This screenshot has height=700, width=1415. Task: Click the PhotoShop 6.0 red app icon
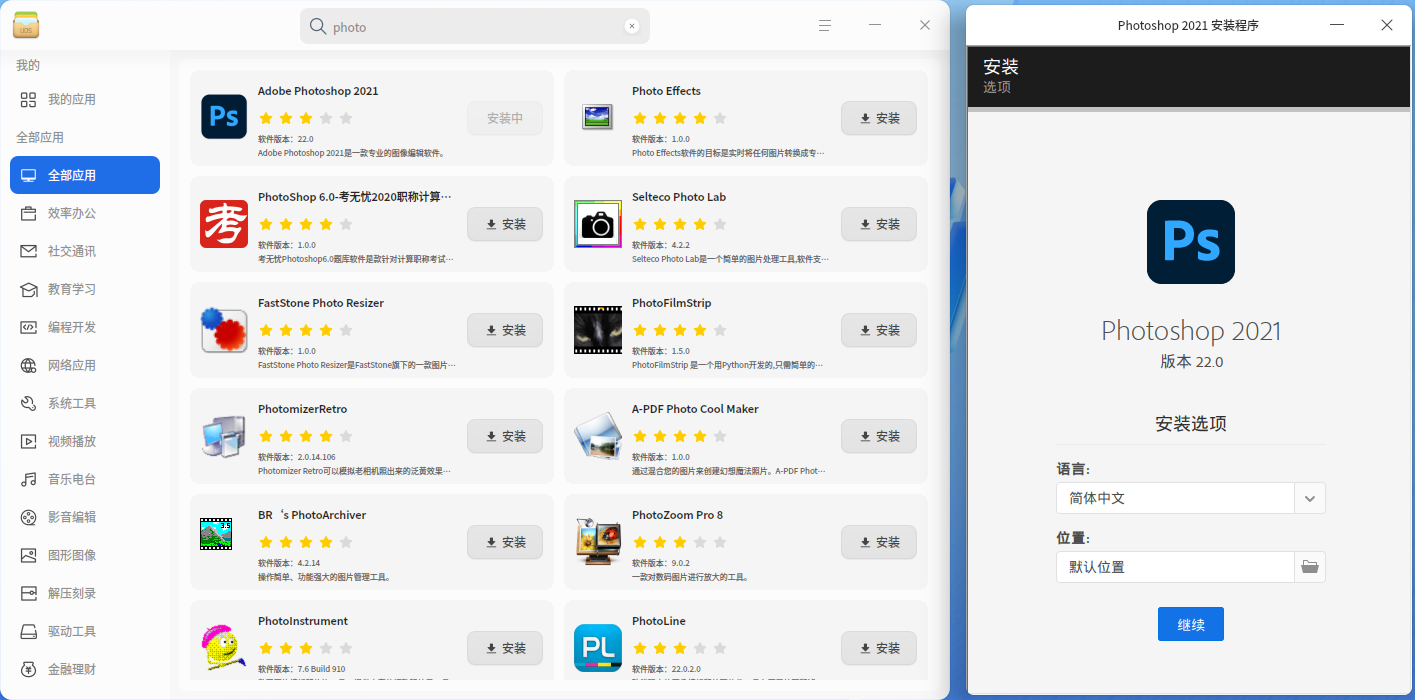224,224
